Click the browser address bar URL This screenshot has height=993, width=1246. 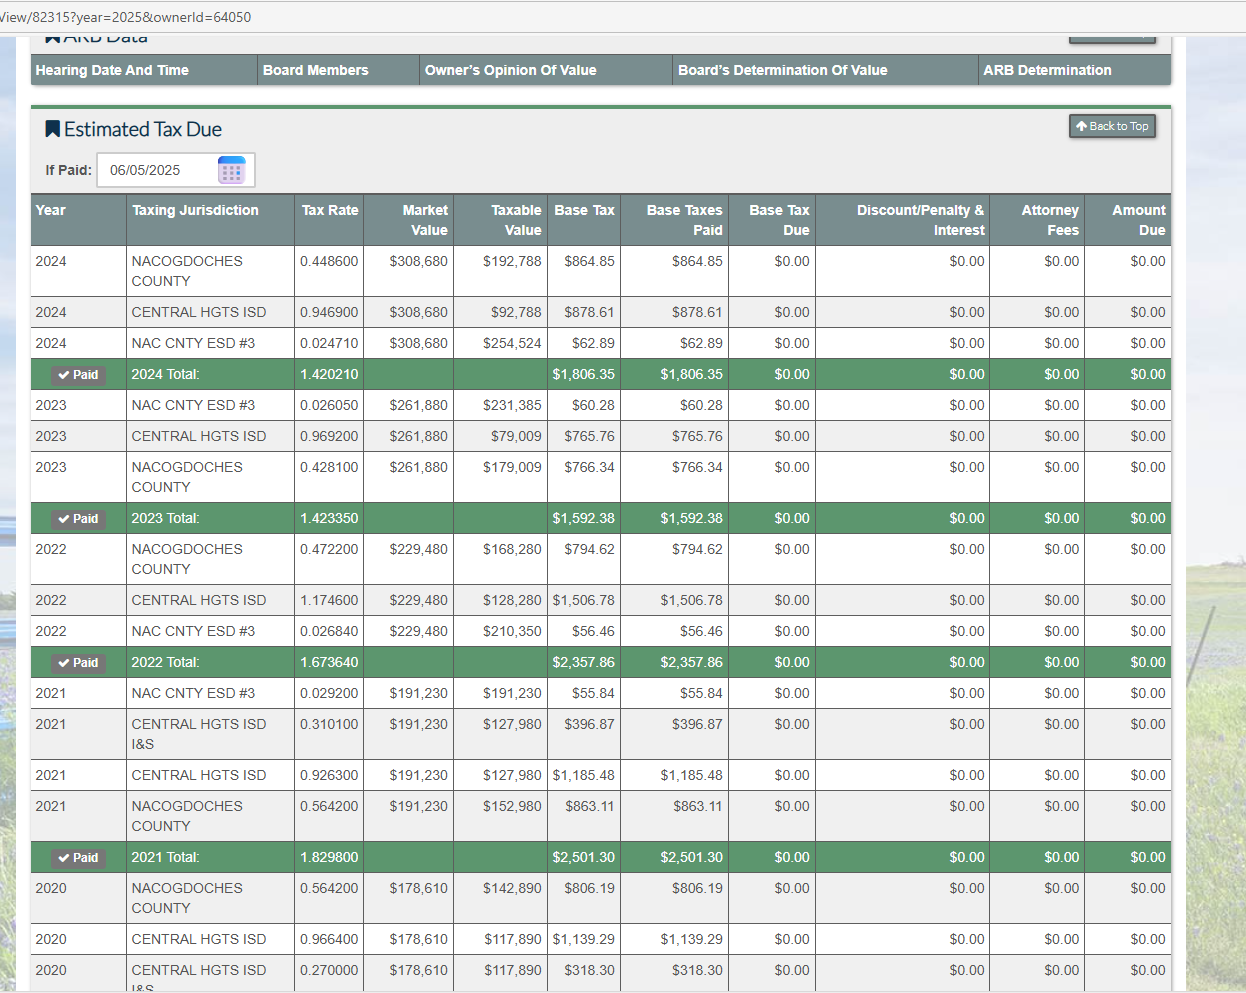coord(126,17)
